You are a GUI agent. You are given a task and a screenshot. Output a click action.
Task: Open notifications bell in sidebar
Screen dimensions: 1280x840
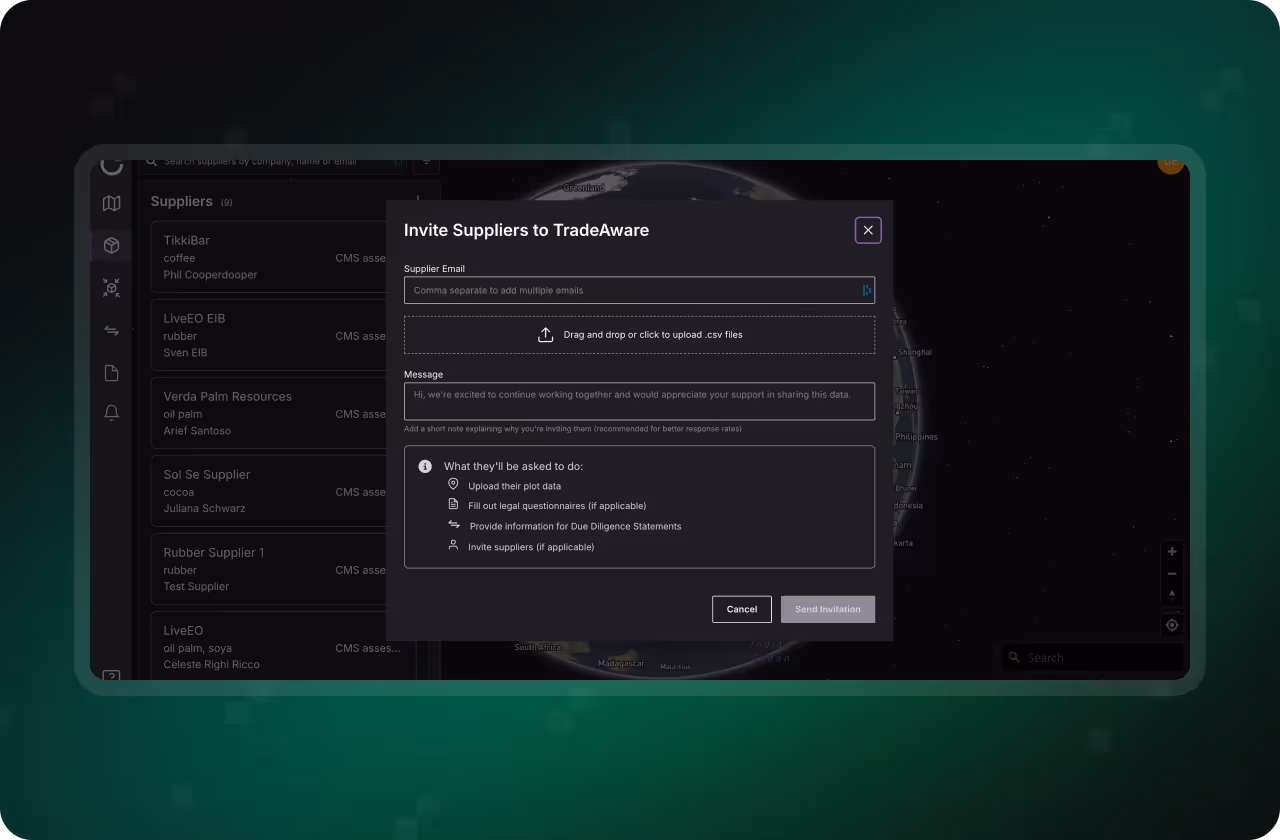pyautogui.click(x=111, y=413)
